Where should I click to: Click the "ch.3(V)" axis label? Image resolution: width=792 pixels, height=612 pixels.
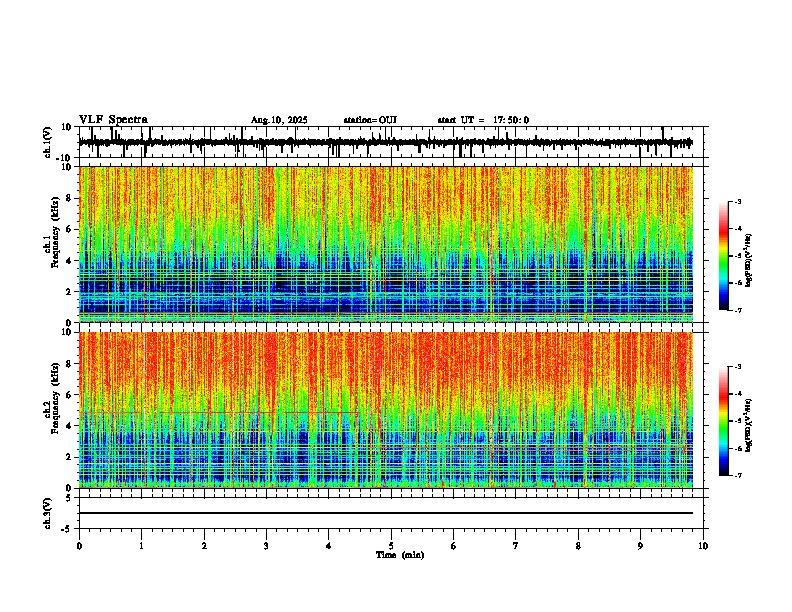[x=48, y=514]
